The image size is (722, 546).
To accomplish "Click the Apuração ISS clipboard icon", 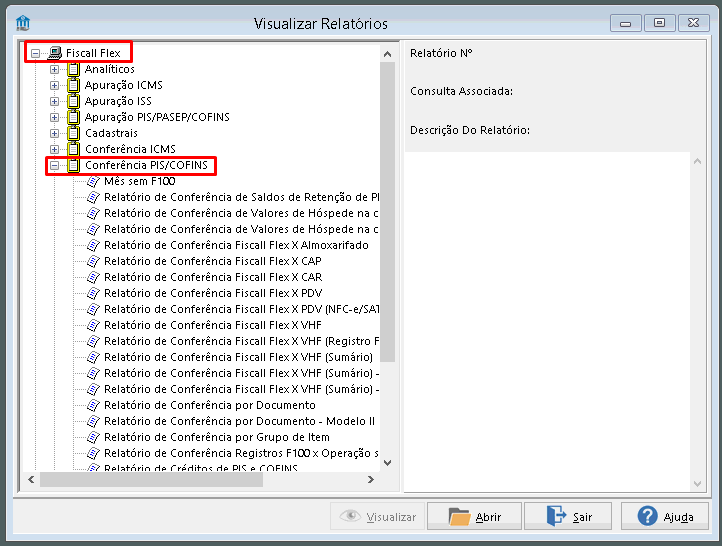I will 73,101.
